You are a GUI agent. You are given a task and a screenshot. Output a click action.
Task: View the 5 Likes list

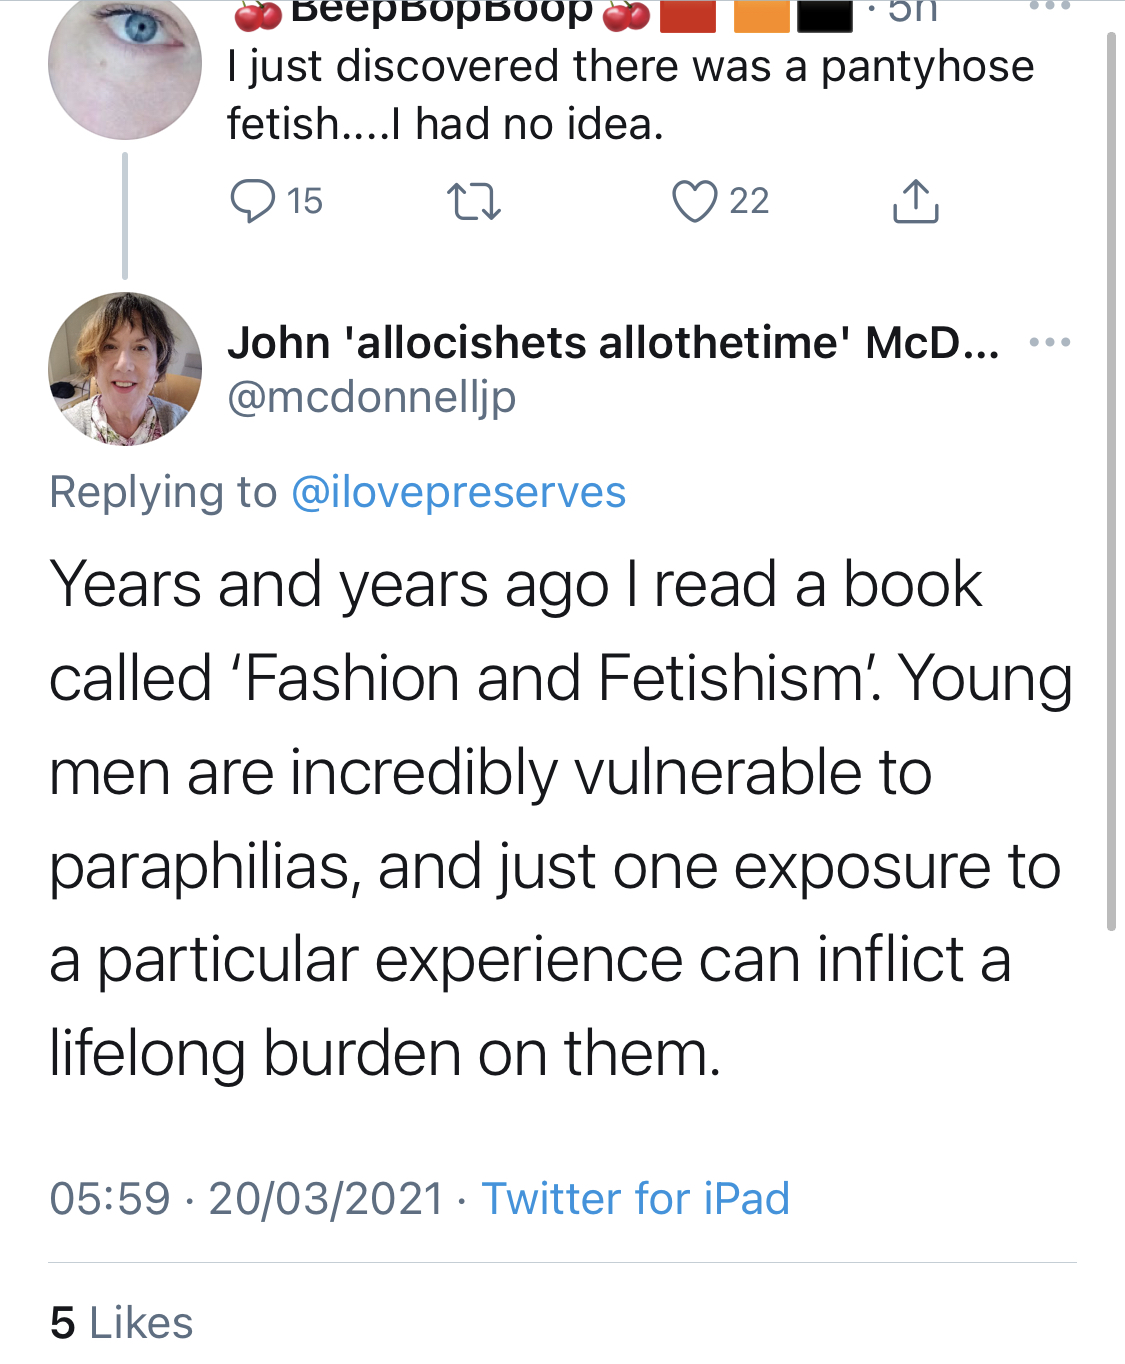(x=121, y=1322)
